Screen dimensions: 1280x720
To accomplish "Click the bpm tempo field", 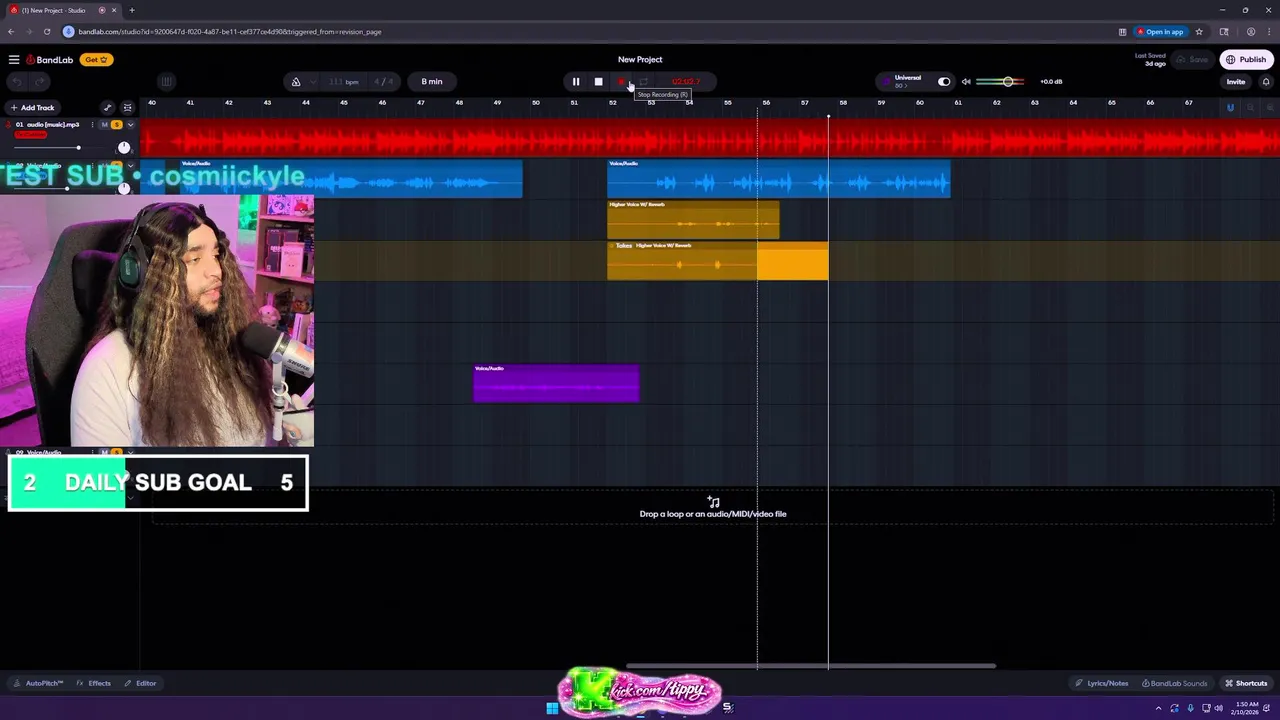I will [x=343, y=82].
